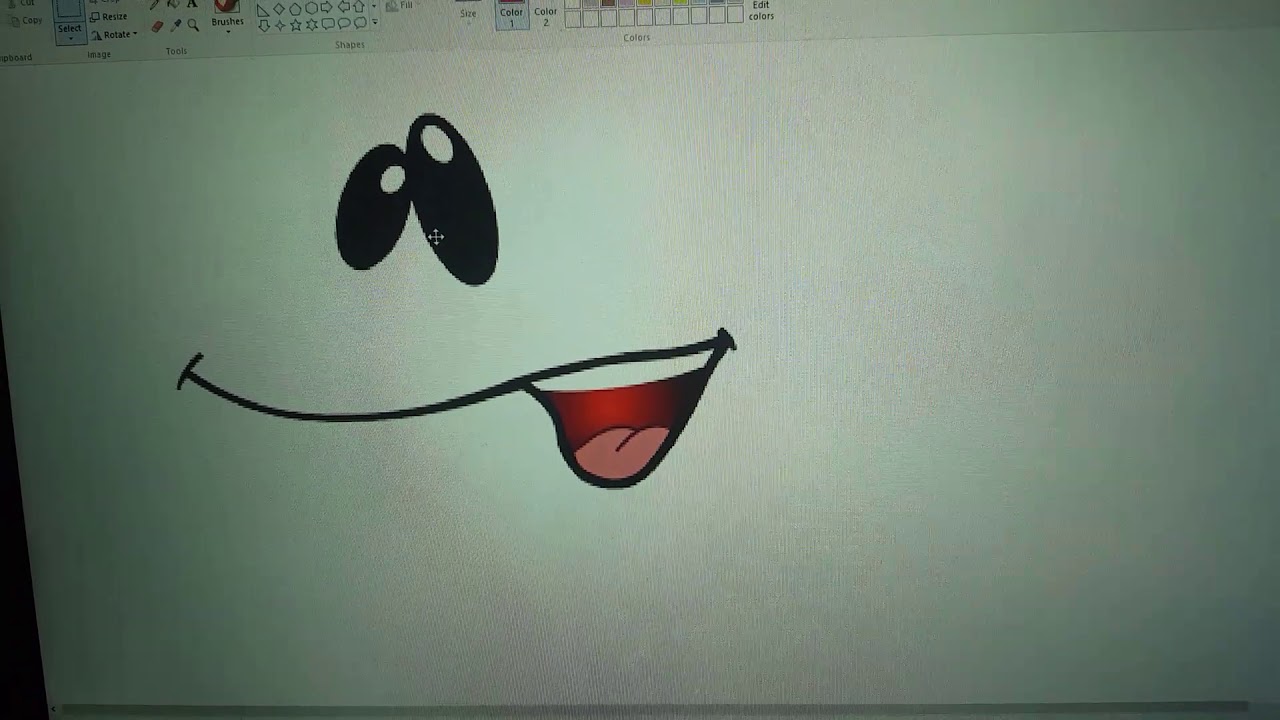Expand the Brushes dropdown arrow
This screenshot has width=1280, height=720.
point(228,31)
